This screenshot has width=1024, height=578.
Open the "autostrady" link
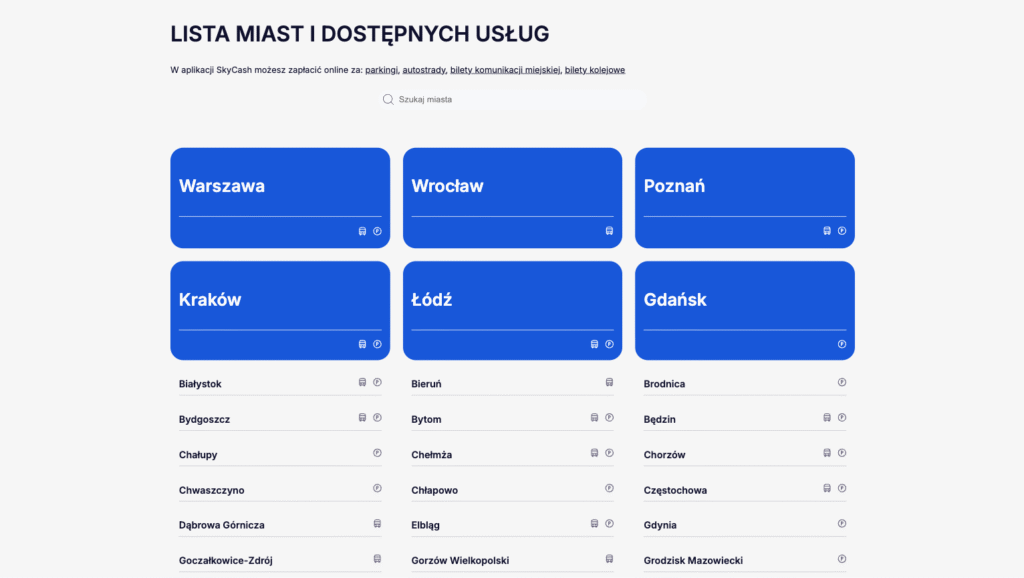[x=424, y=70]
